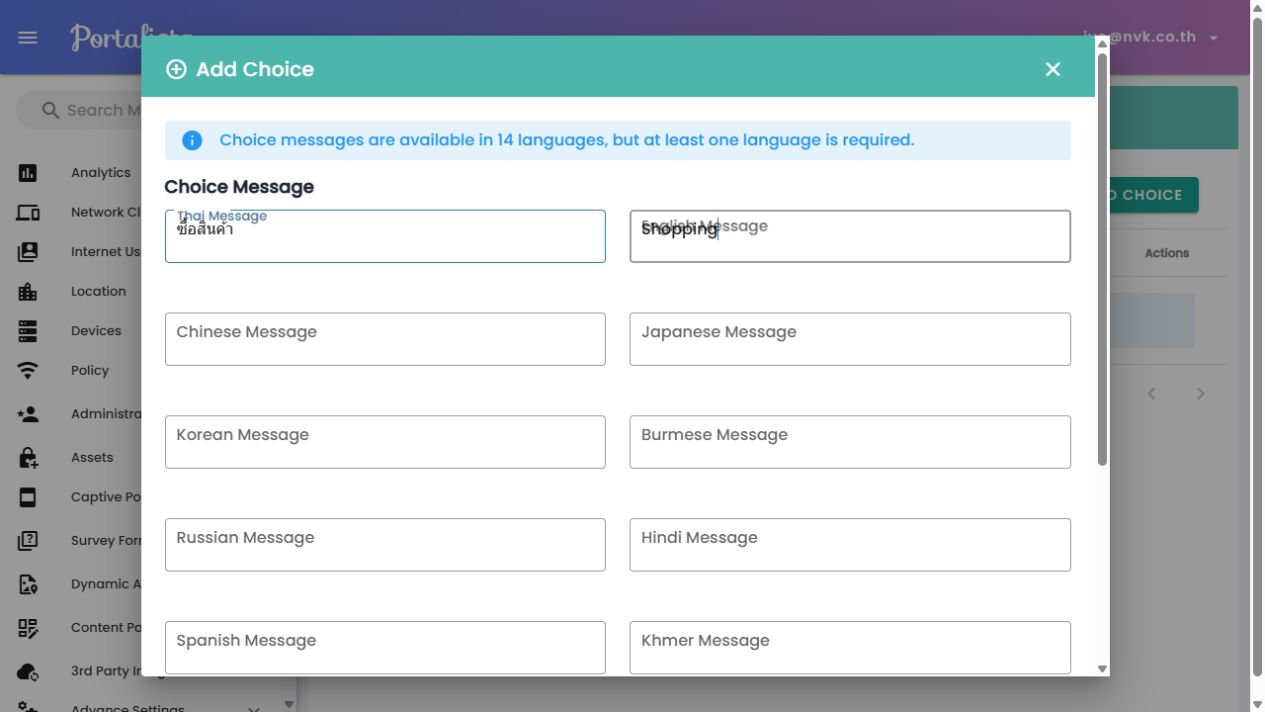Click the info icon in notice banner
This screenshot has width=1265, height=712.
point(192,140)
